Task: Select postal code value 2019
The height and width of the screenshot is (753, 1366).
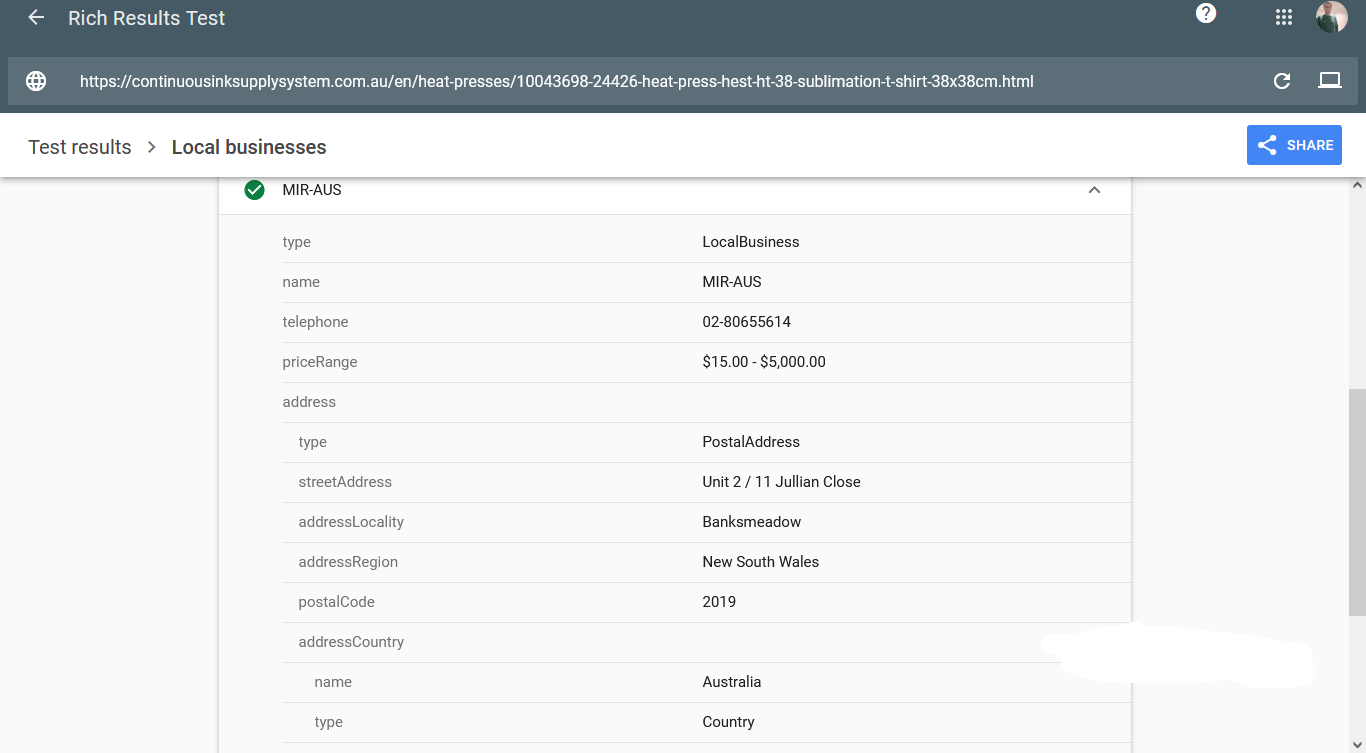Action: (x=719, y=602)
